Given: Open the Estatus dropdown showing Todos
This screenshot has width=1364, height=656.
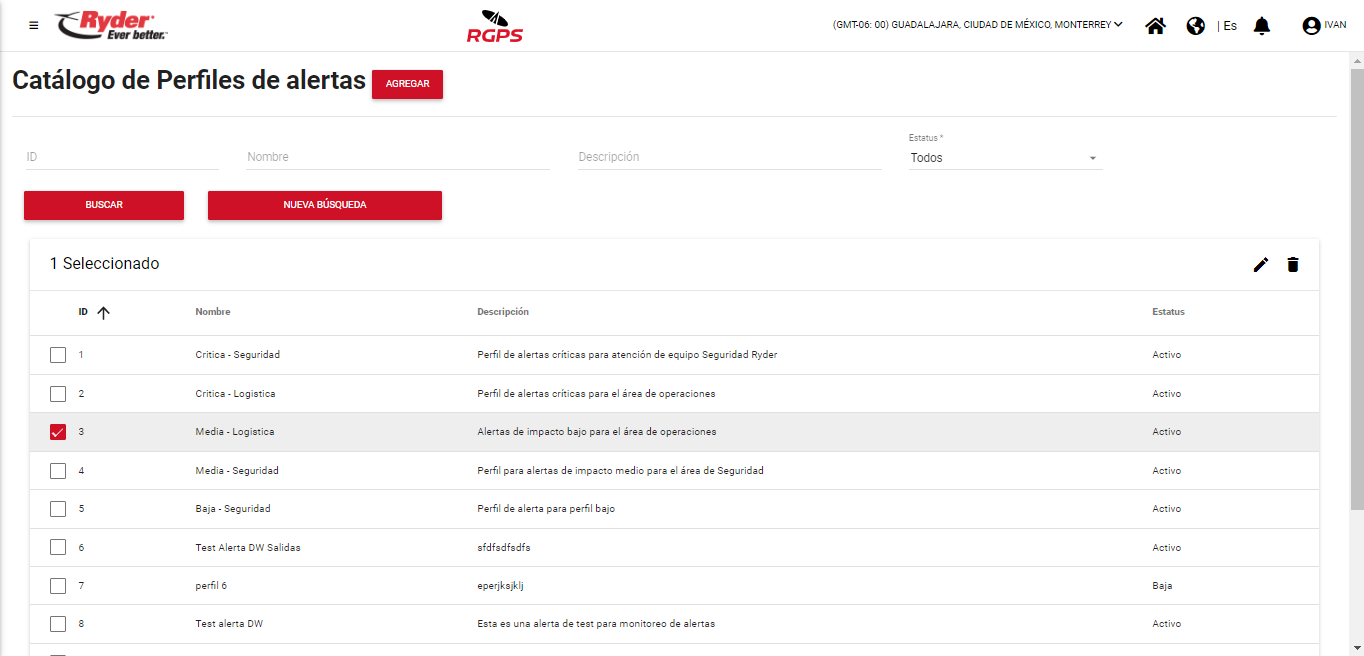Looking at the screenshot, I should click(1004, 158).
